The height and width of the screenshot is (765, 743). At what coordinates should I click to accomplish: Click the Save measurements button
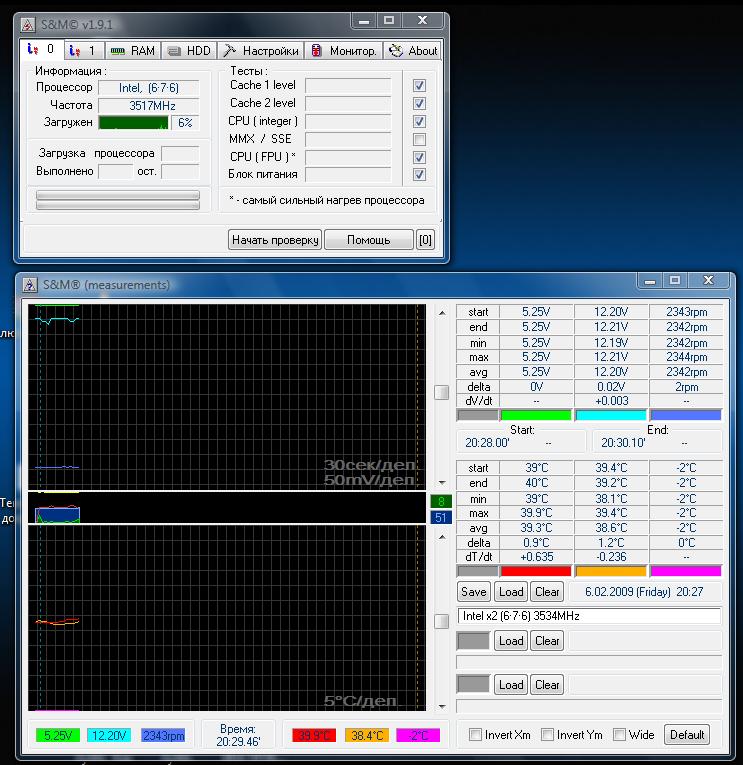point(474,591)
